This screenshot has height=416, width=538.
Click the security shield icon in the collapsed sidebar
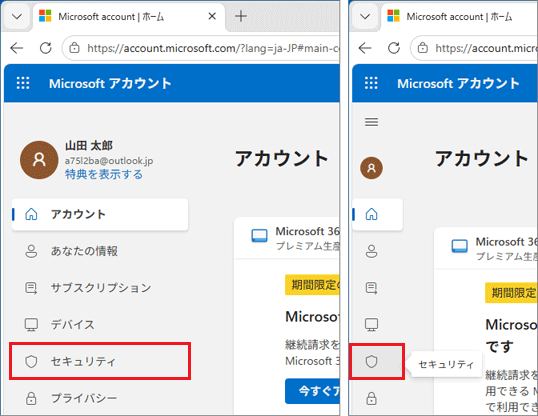[371, 361]
